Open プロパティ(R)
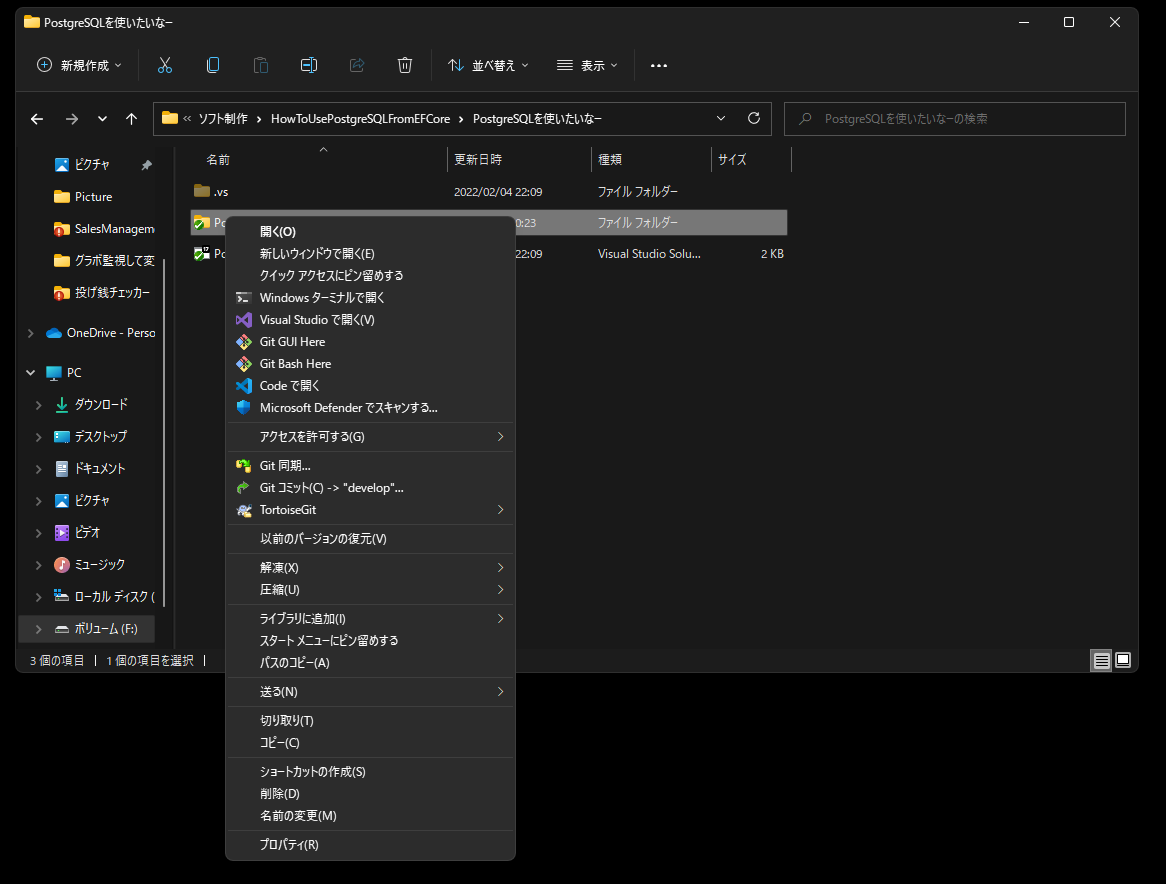 [x=370, y=845]
